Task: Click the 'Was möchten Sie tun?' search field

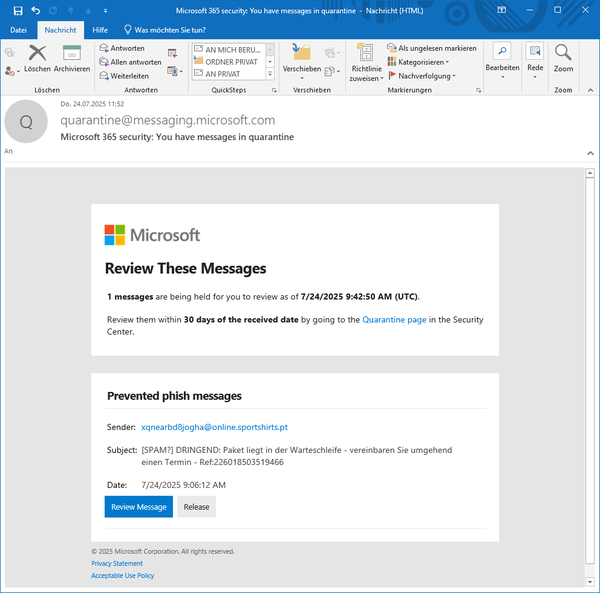Action: [170, 30]
